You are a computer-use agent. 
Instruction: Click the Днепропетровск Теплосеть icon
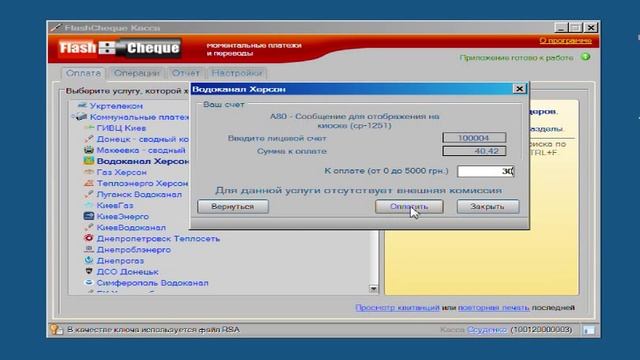click(x=89, y=238)
